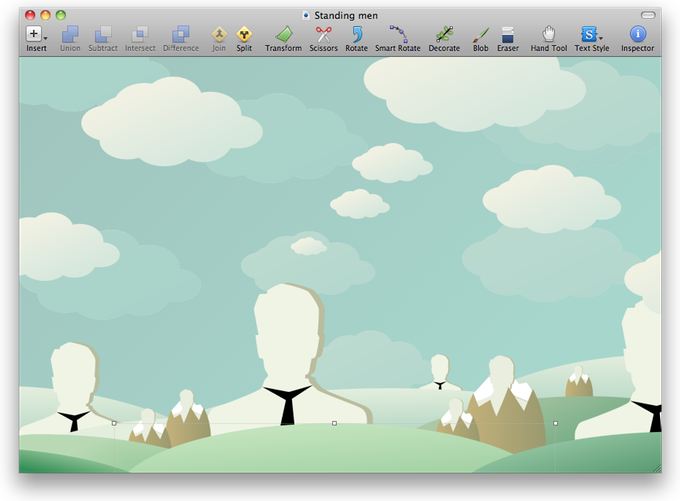Toggle toolbar with the pill button
This screenshot has height=501, width=680.
tap(648, 15)
